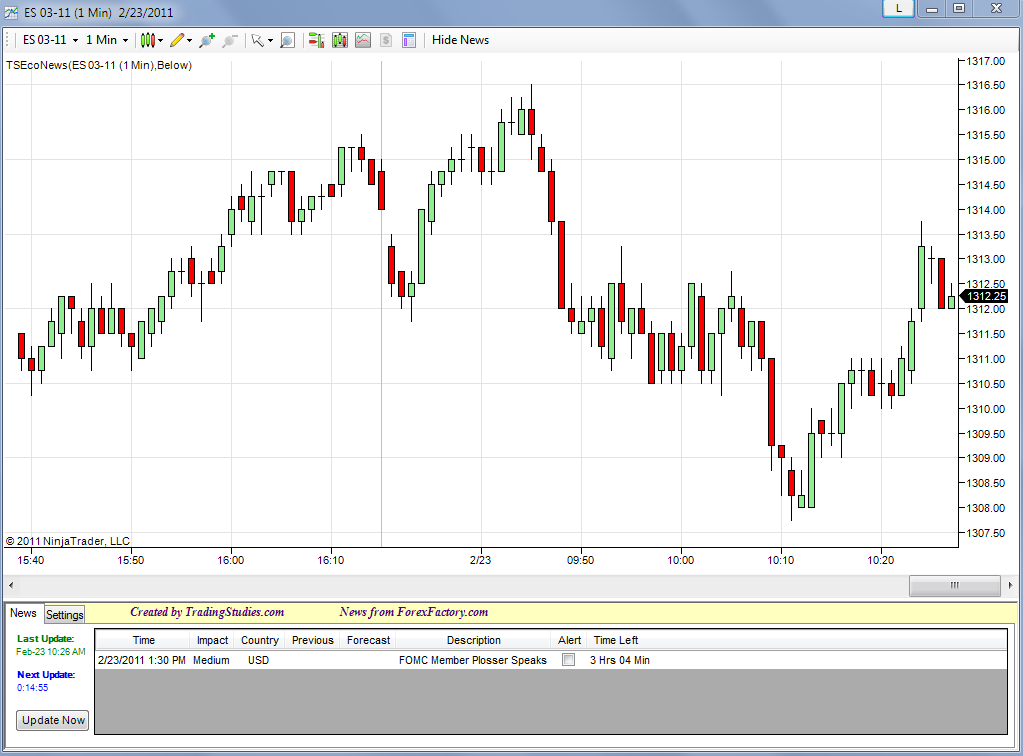The image size is (1023, 756).
Task: Click the 'Feb-23 10:26 AM' last update value
Action: coord(51,652)
